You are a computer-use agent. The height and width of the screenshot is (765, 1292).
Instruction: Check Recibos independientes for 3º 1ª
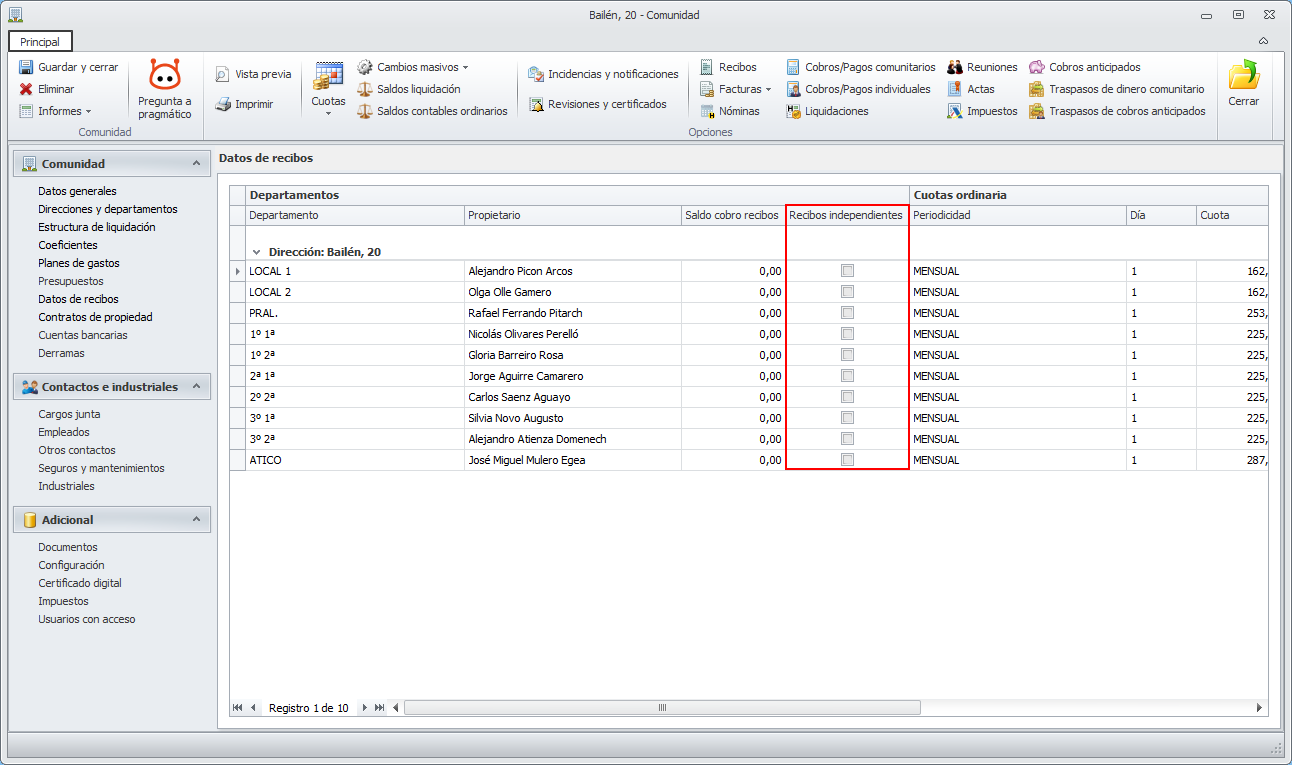pos(848,418)
